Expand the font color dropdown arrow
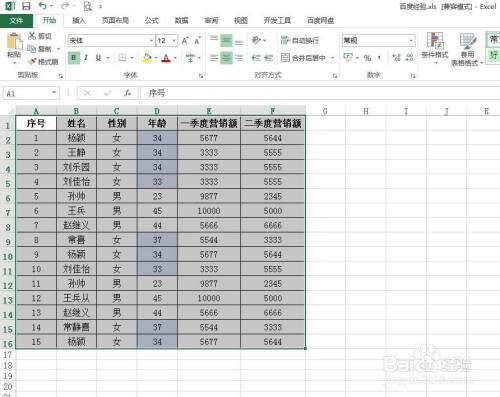The image size is (500, 397). pos(175,58)
